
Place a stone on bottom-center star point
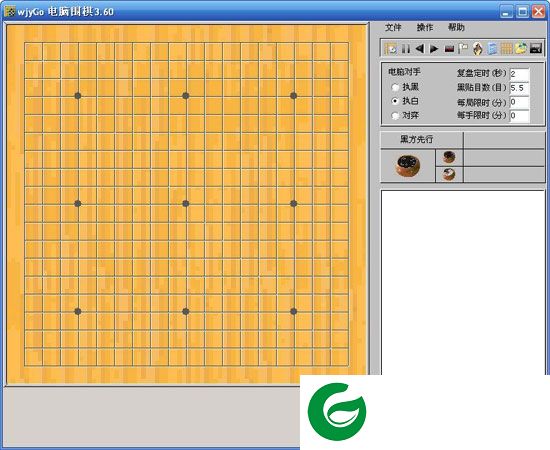pos(186,311)
